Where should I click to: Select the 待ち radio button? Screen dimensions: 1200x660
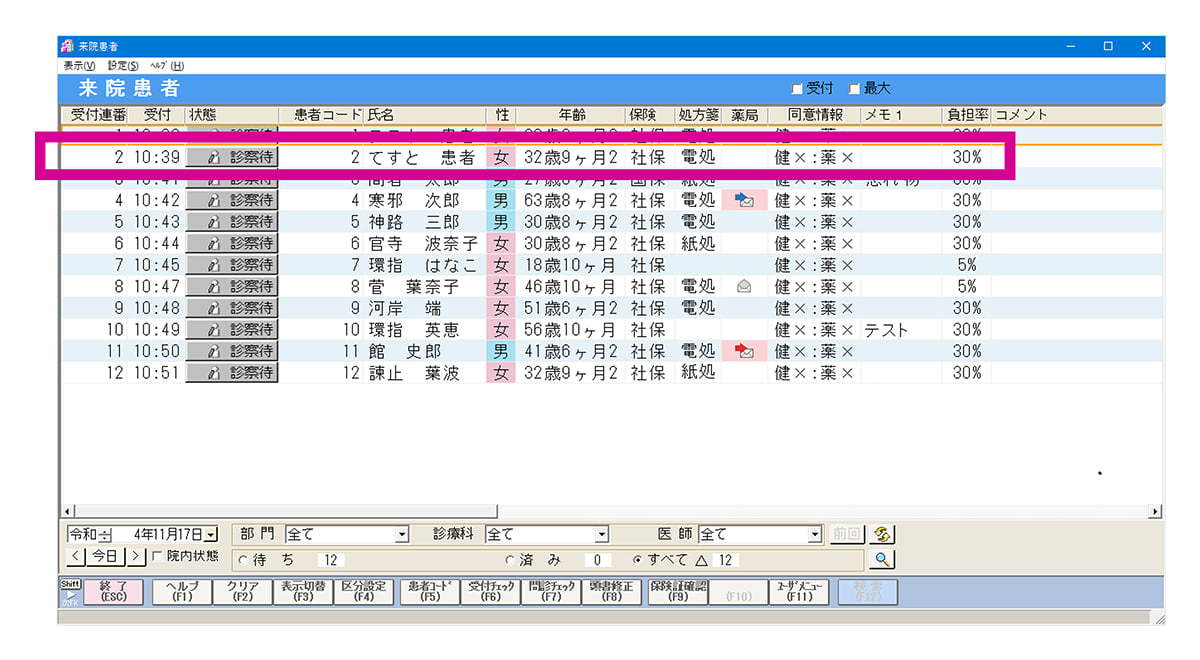[x=243, y=560]
